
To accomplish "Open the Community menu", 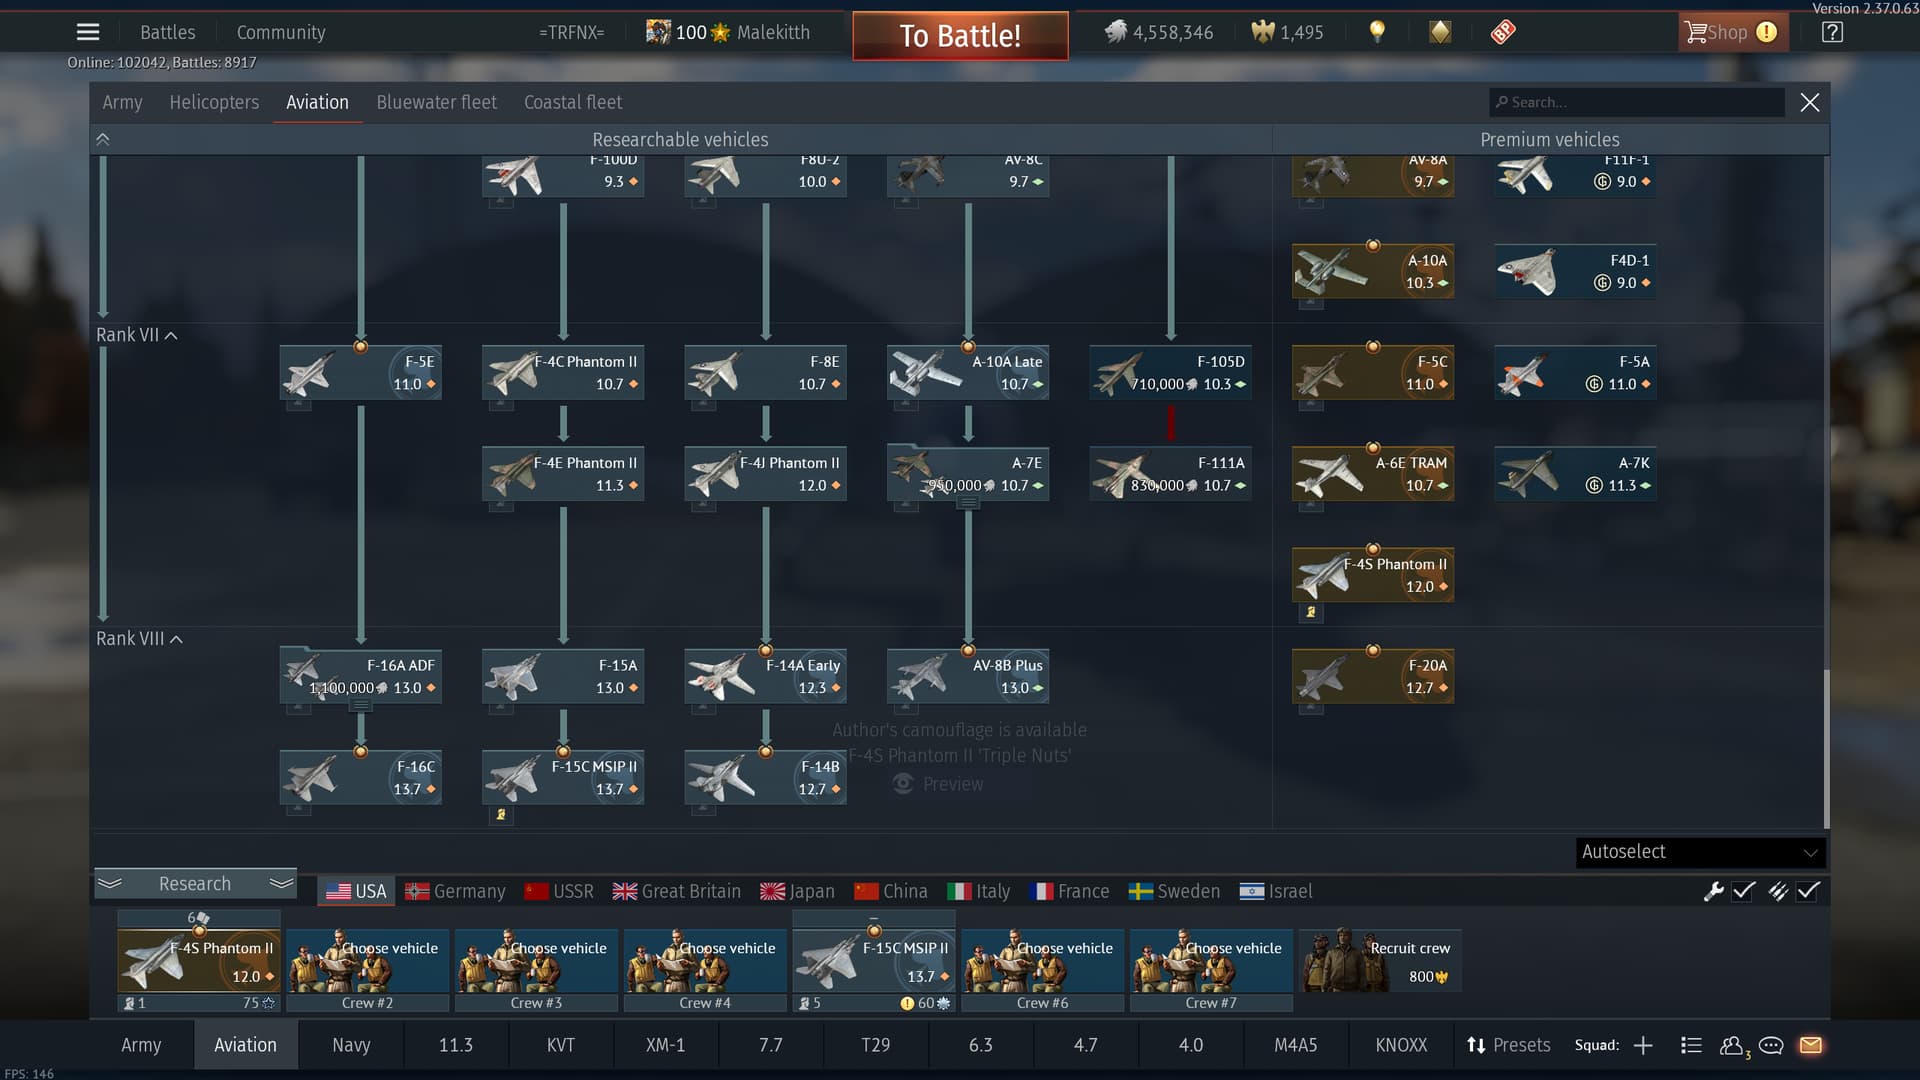I will coord(281,32).
